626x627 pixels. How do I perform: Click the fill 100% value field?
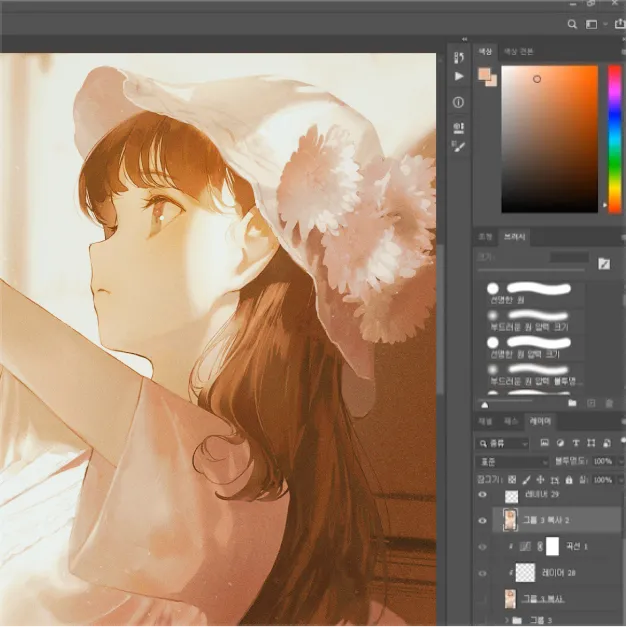(603, 479)
